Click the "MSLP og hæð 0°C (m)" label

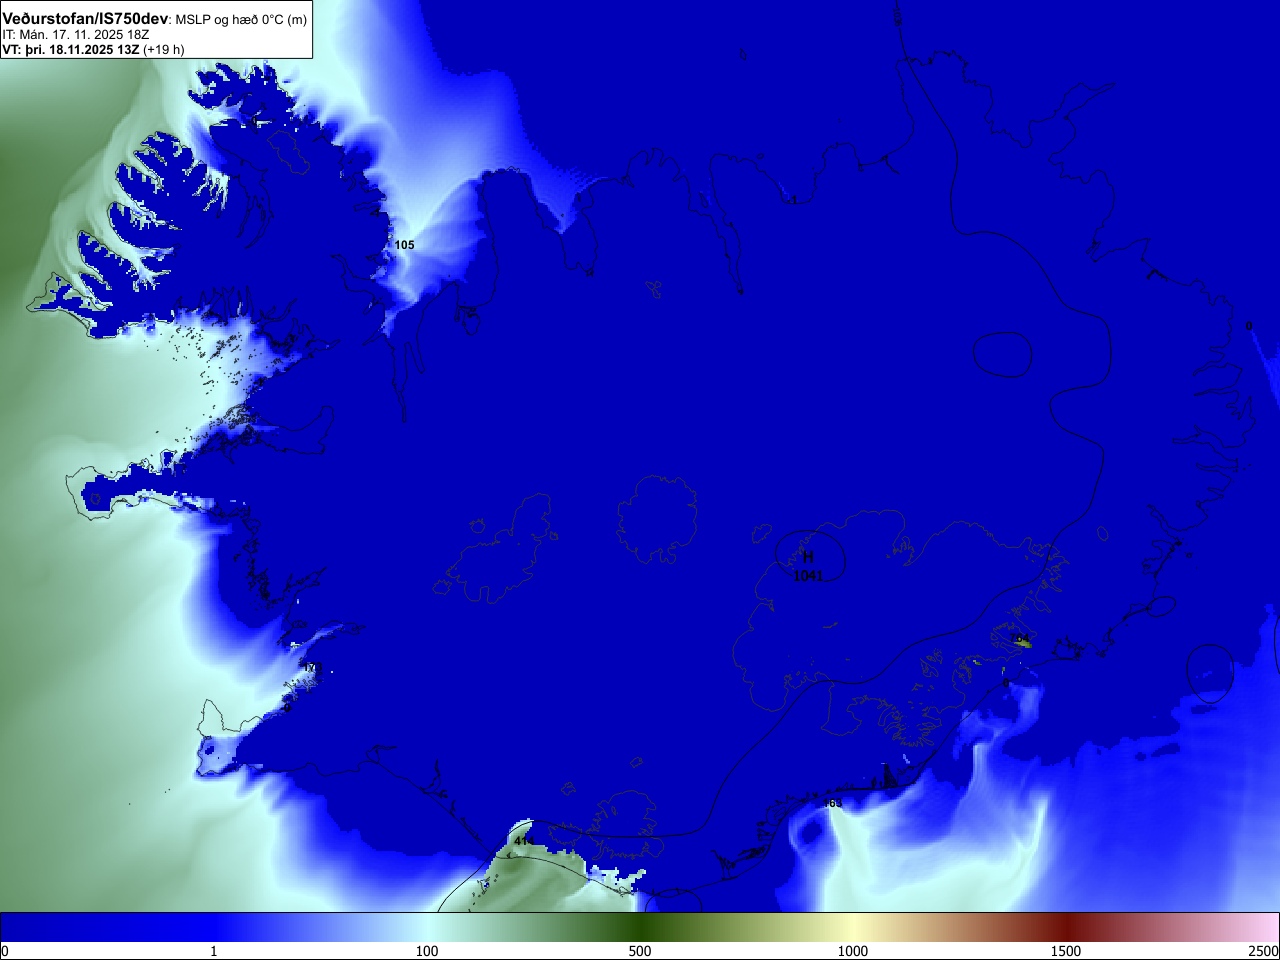[242, 20]
